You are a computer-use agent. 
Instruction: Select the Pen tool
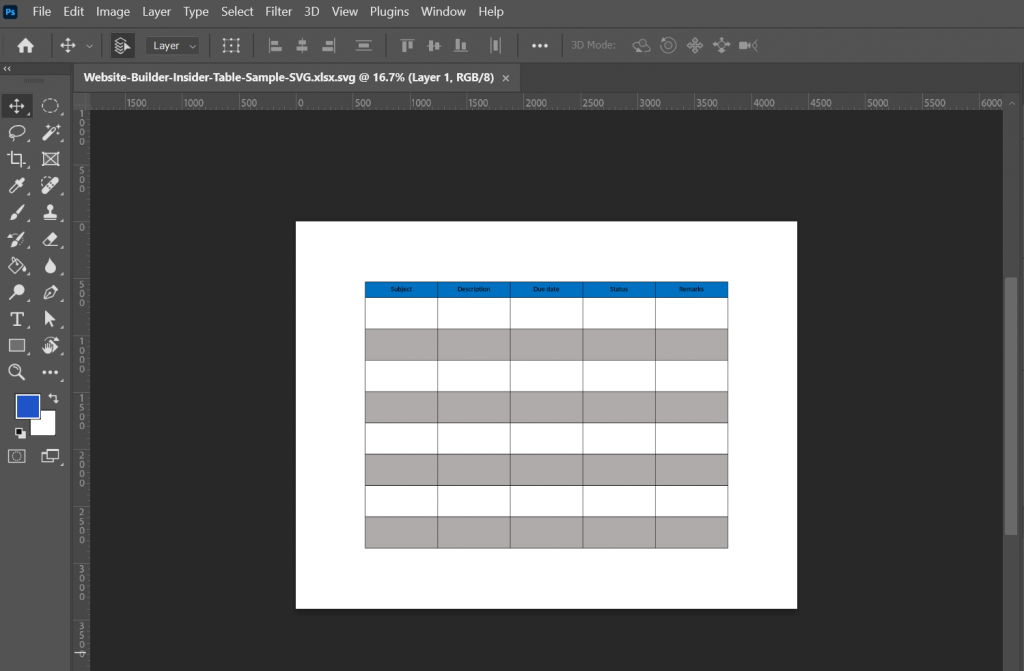click(x=51, y=292)
